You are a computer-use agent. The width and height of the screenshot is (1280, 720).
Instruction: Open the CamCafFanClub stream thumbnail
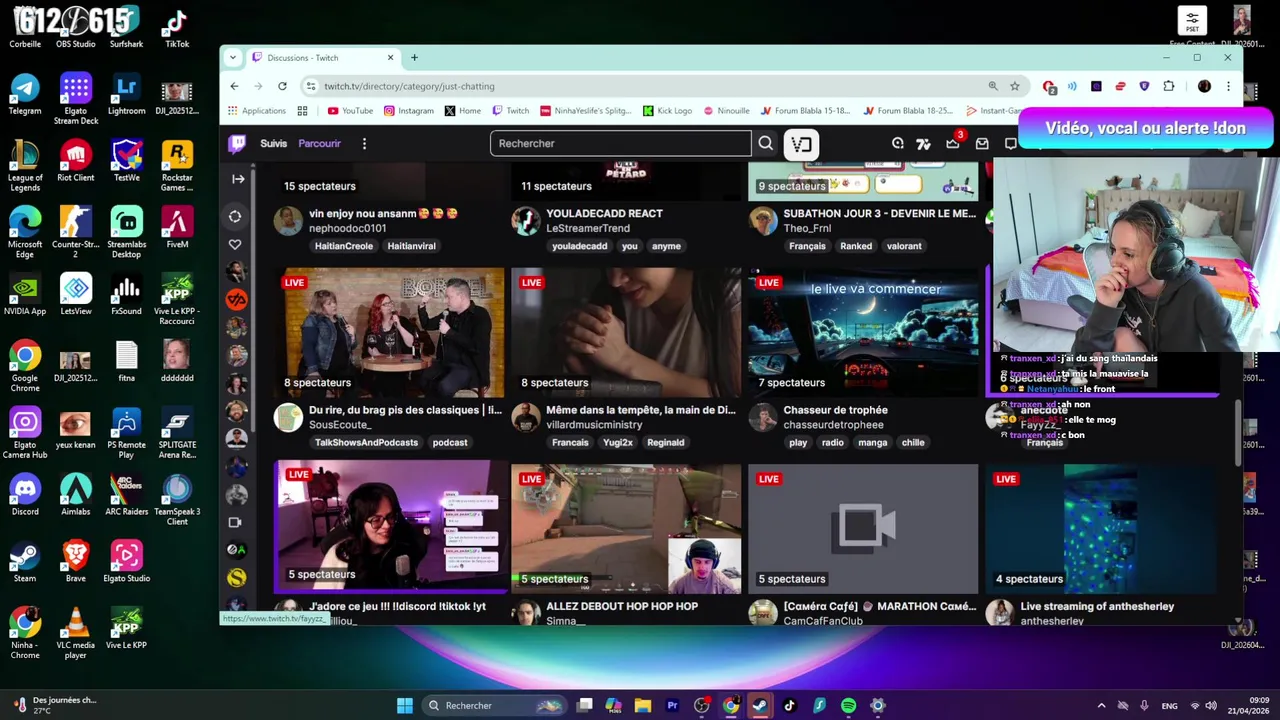863,529
